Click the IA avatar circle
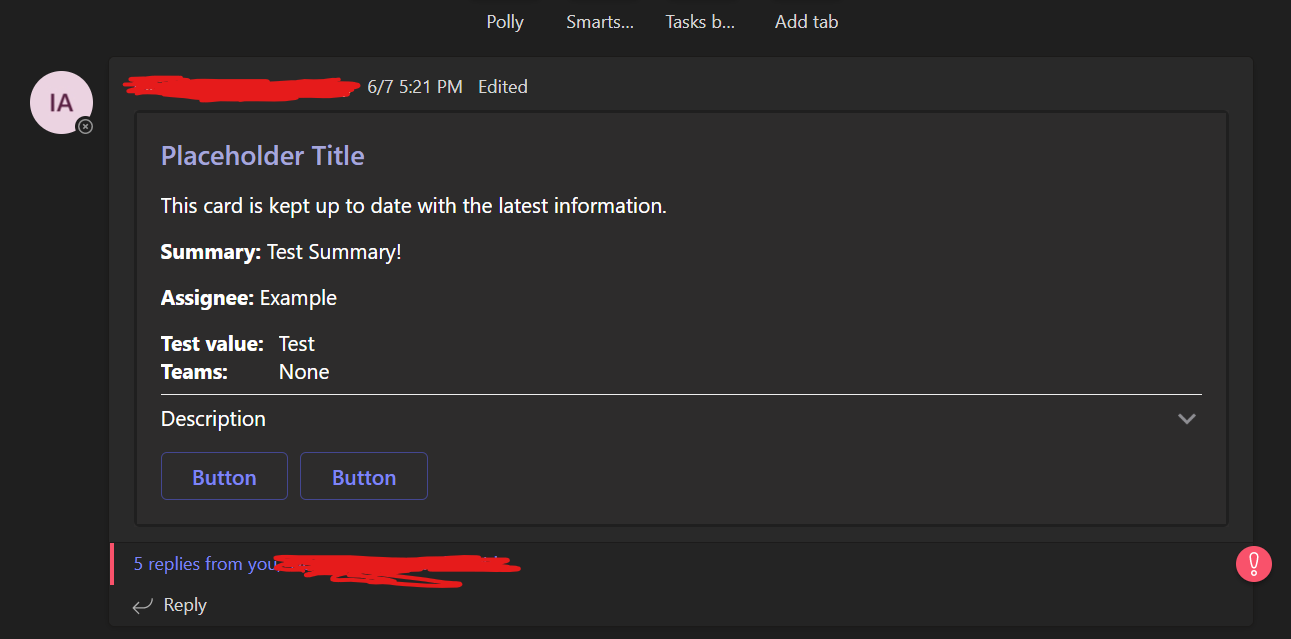Image resolution: width=1291 pixels, height=639 pixels. [61, 101]
